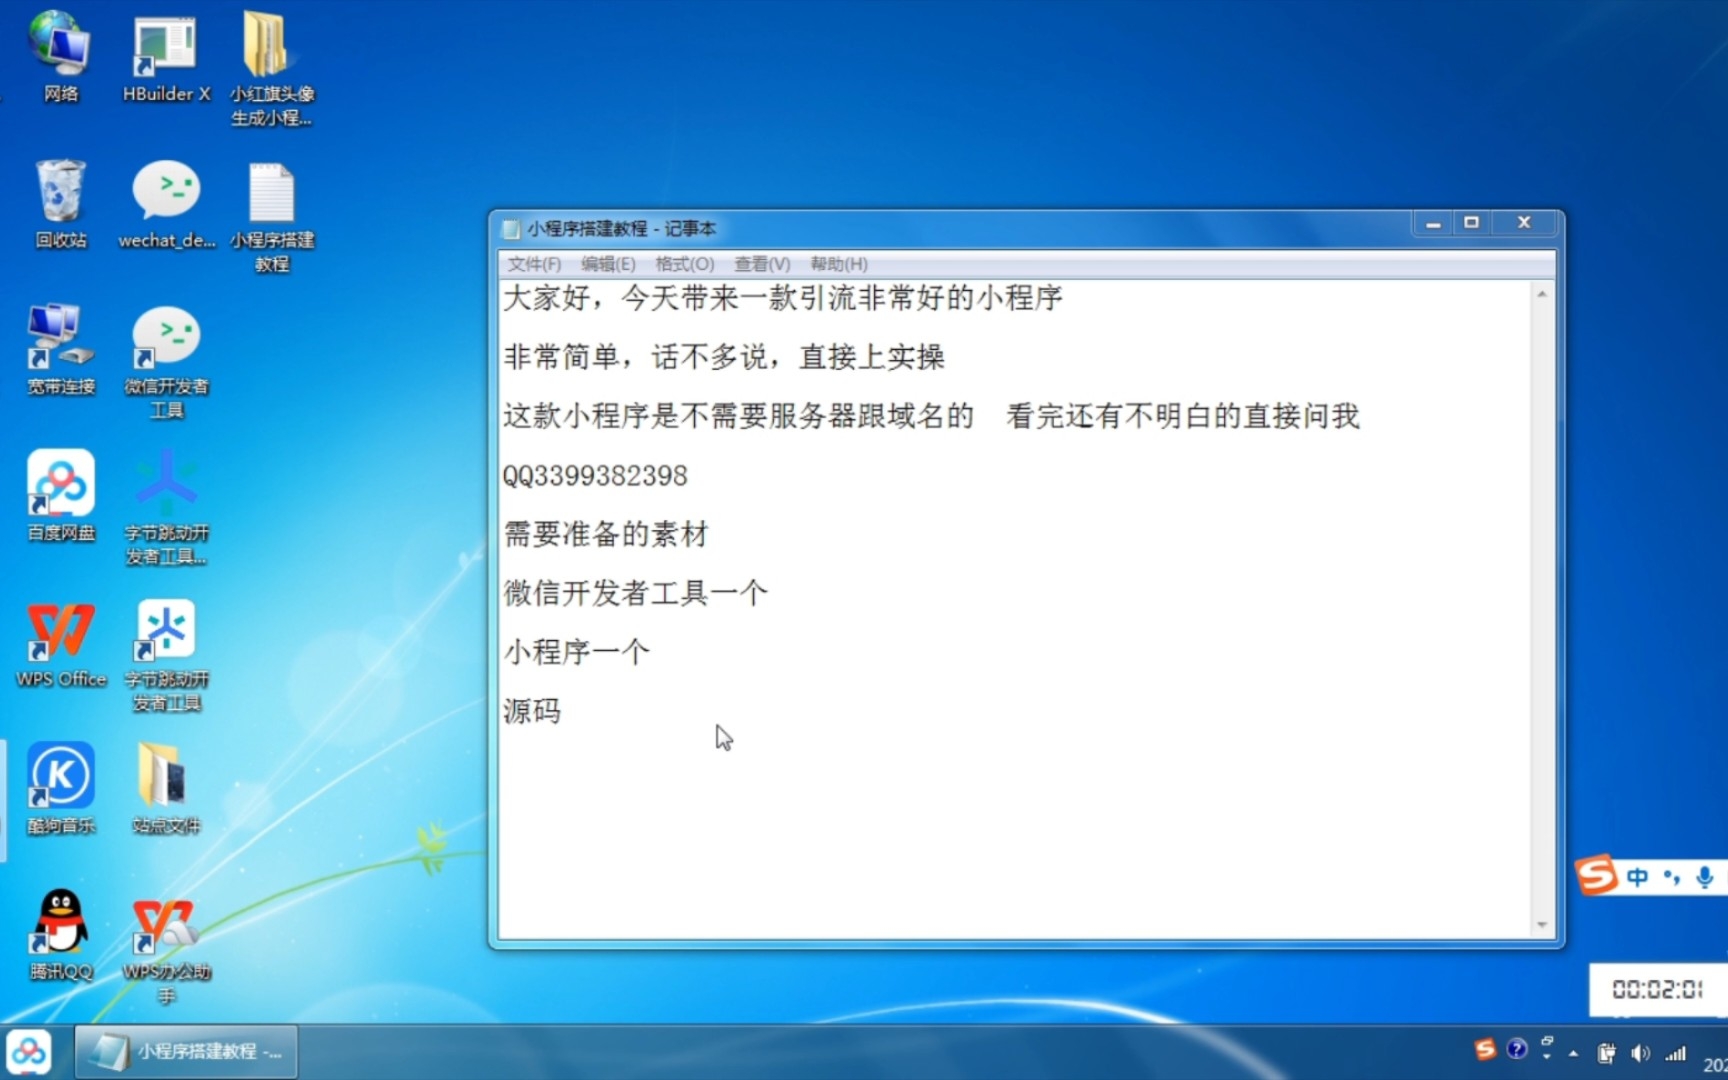
Task: Show hidden tray icons arrow
Action: click(1573, 1054)
